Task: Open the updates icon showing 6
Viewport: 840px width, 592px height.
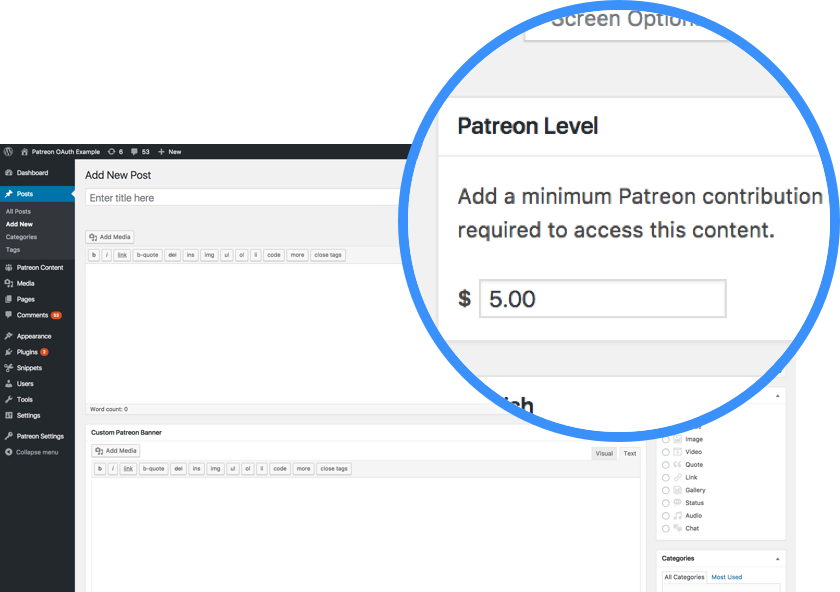Action: point(112,151)
